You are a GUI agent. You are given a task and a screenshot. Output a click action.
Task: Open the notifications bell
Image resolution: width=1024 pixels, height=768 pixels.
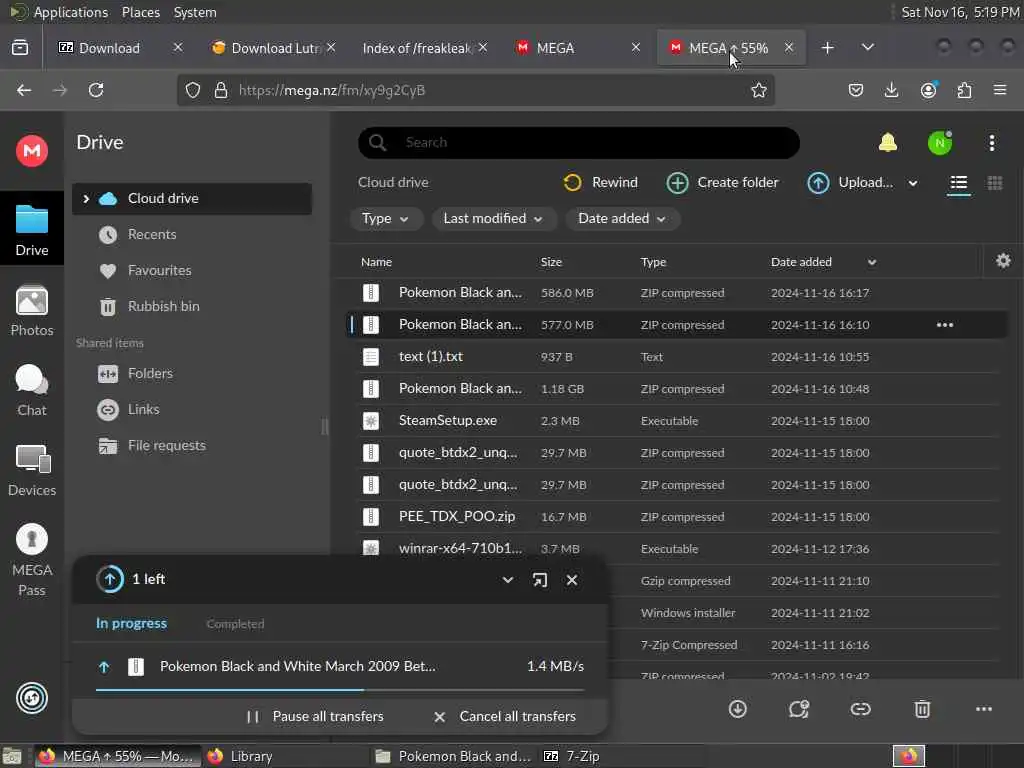(x=888, y=143)
